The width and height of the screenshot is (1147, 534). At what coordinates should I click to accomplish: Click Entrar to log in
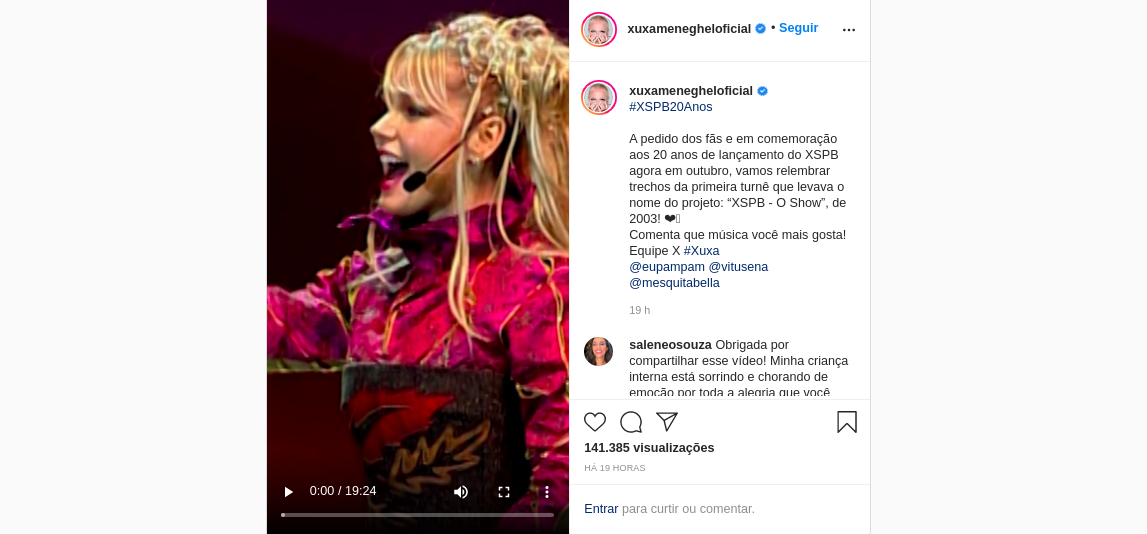tap(601, 508)
